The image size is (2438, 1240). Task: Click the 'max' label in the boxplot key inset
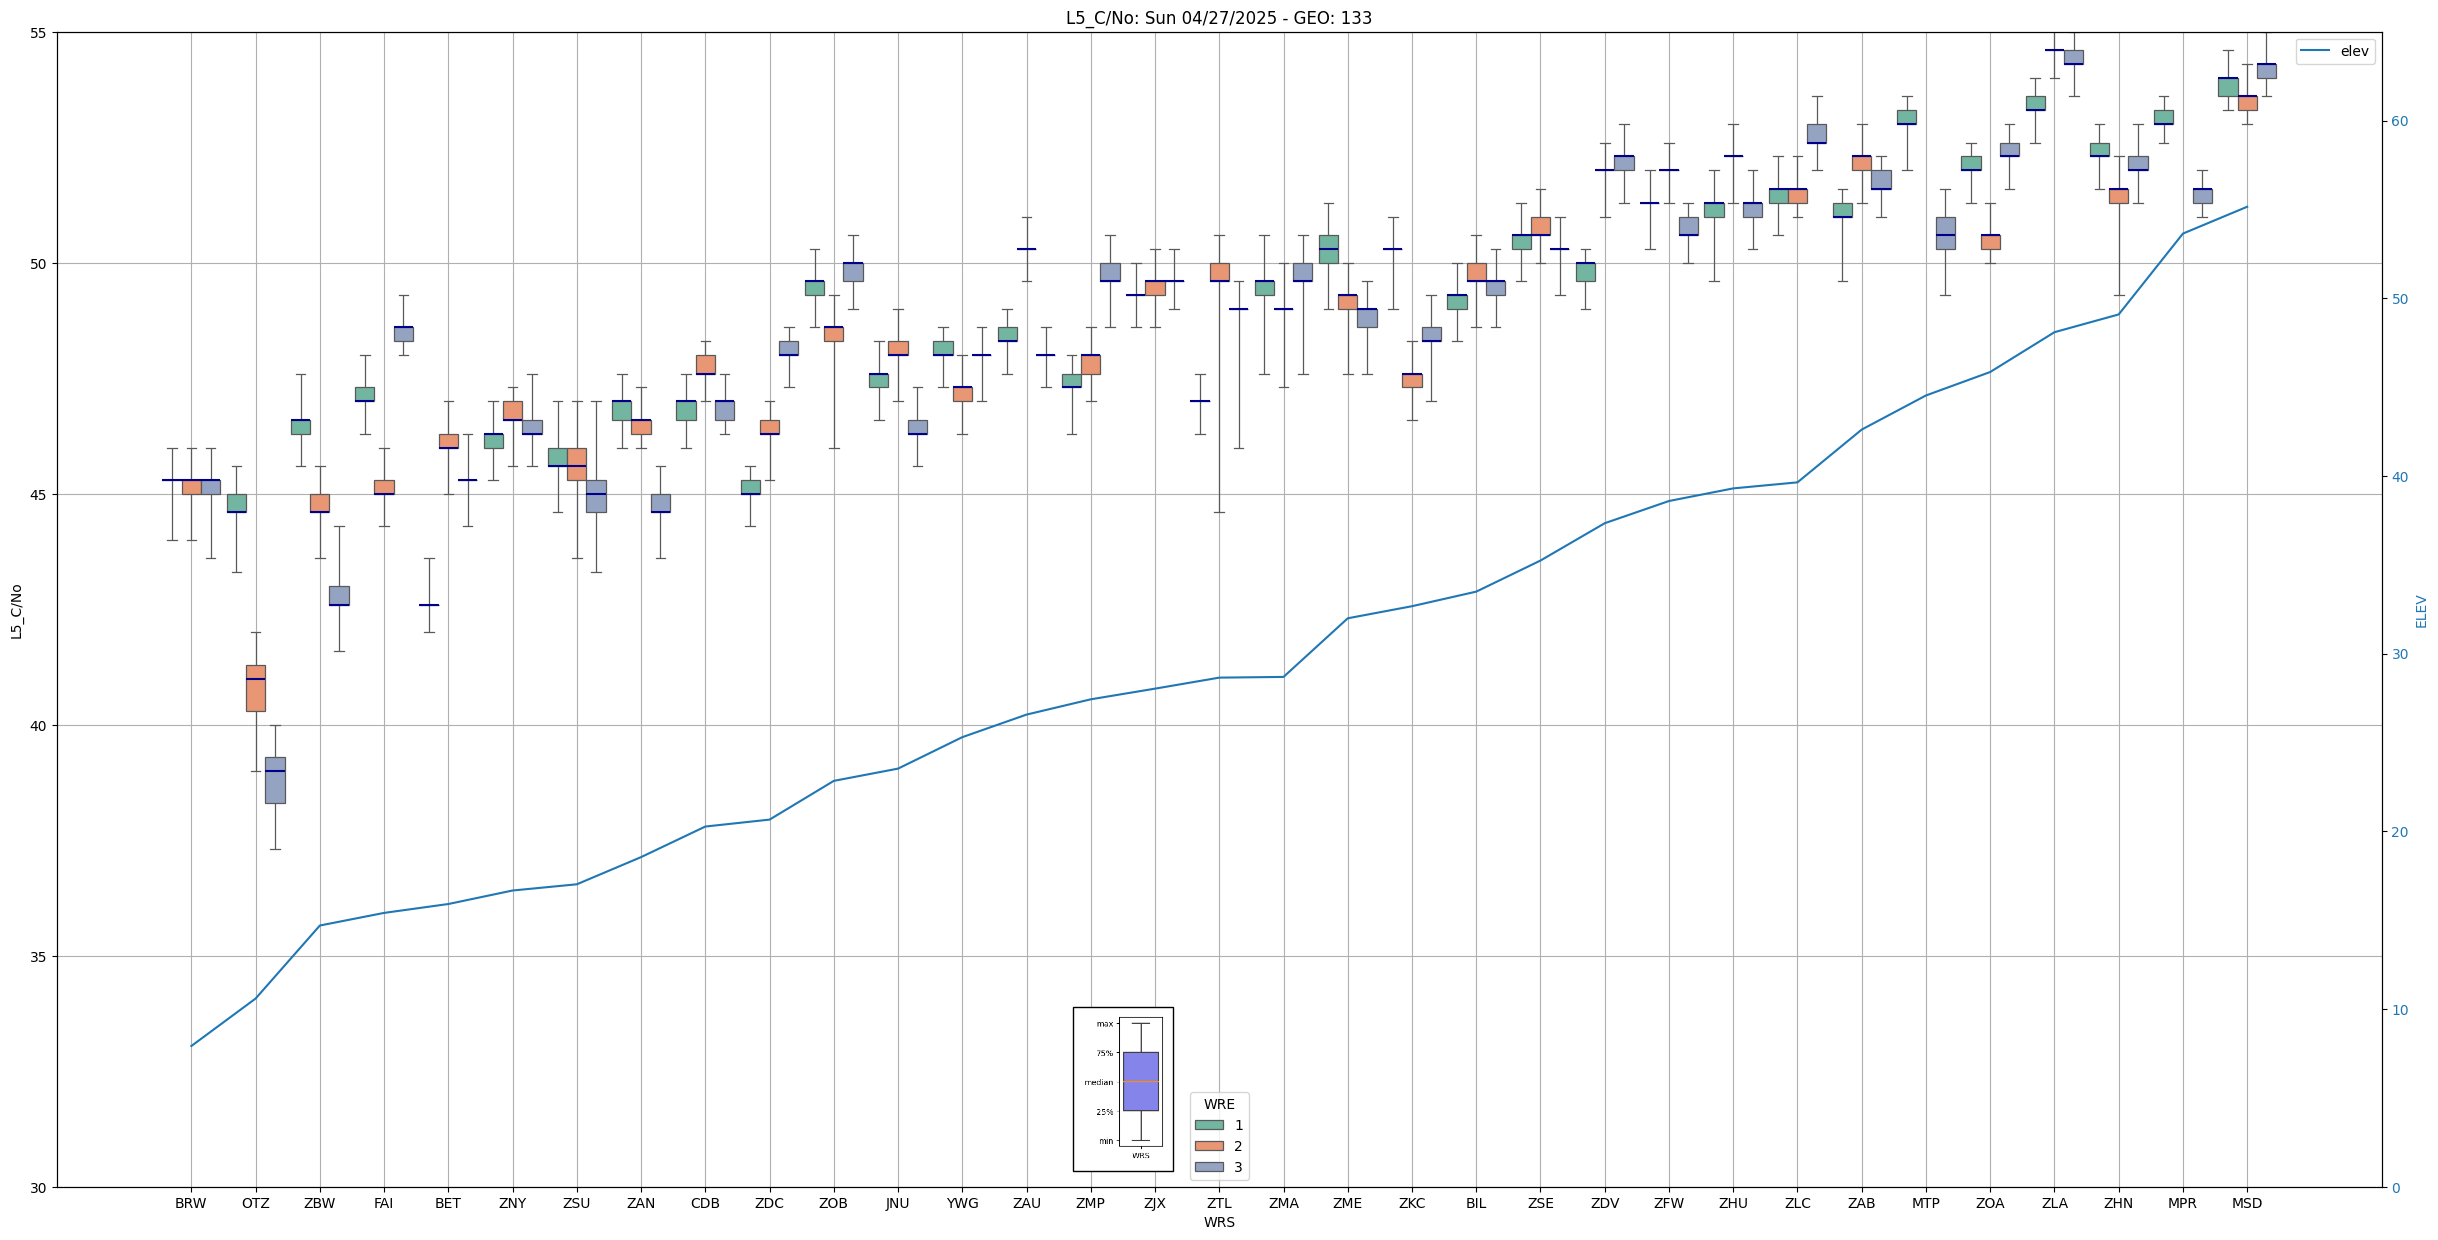(1104, 1023)
